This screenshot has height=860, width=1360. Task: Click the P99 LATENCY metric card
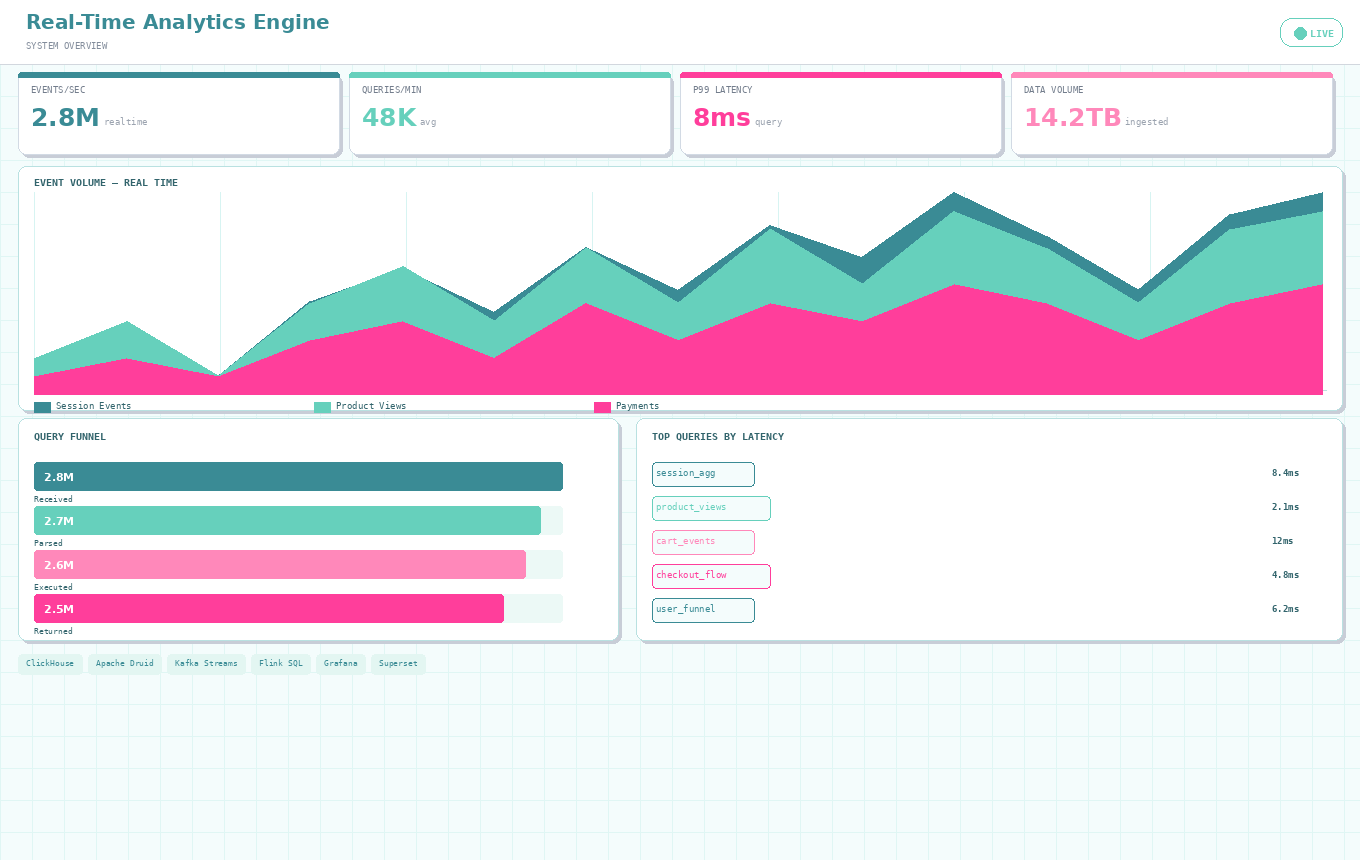click(x=841, y=113)
